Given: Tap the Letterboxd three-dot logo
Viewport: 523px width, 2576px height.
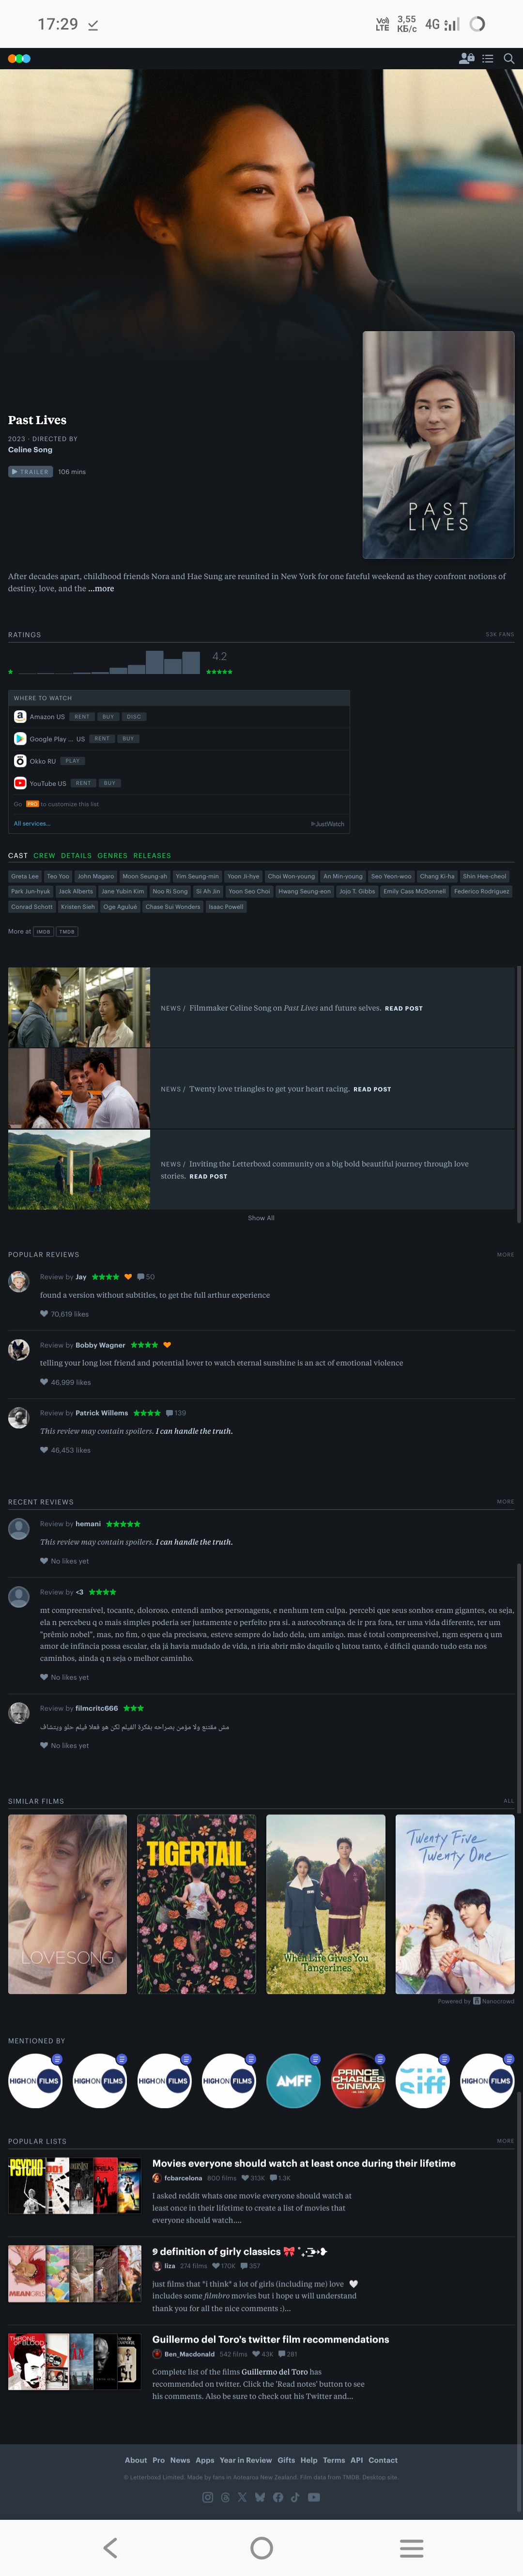Looking at the screenshot, I should (19, 59).
